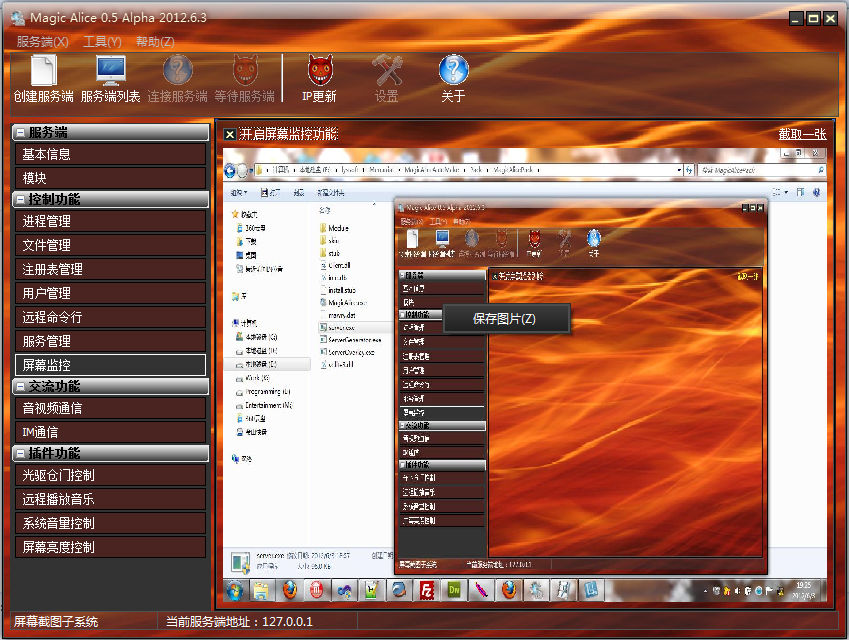The image size is (849, 640).
Task: Collapse the 服务端 sidebar section
Action: point(20,132)
